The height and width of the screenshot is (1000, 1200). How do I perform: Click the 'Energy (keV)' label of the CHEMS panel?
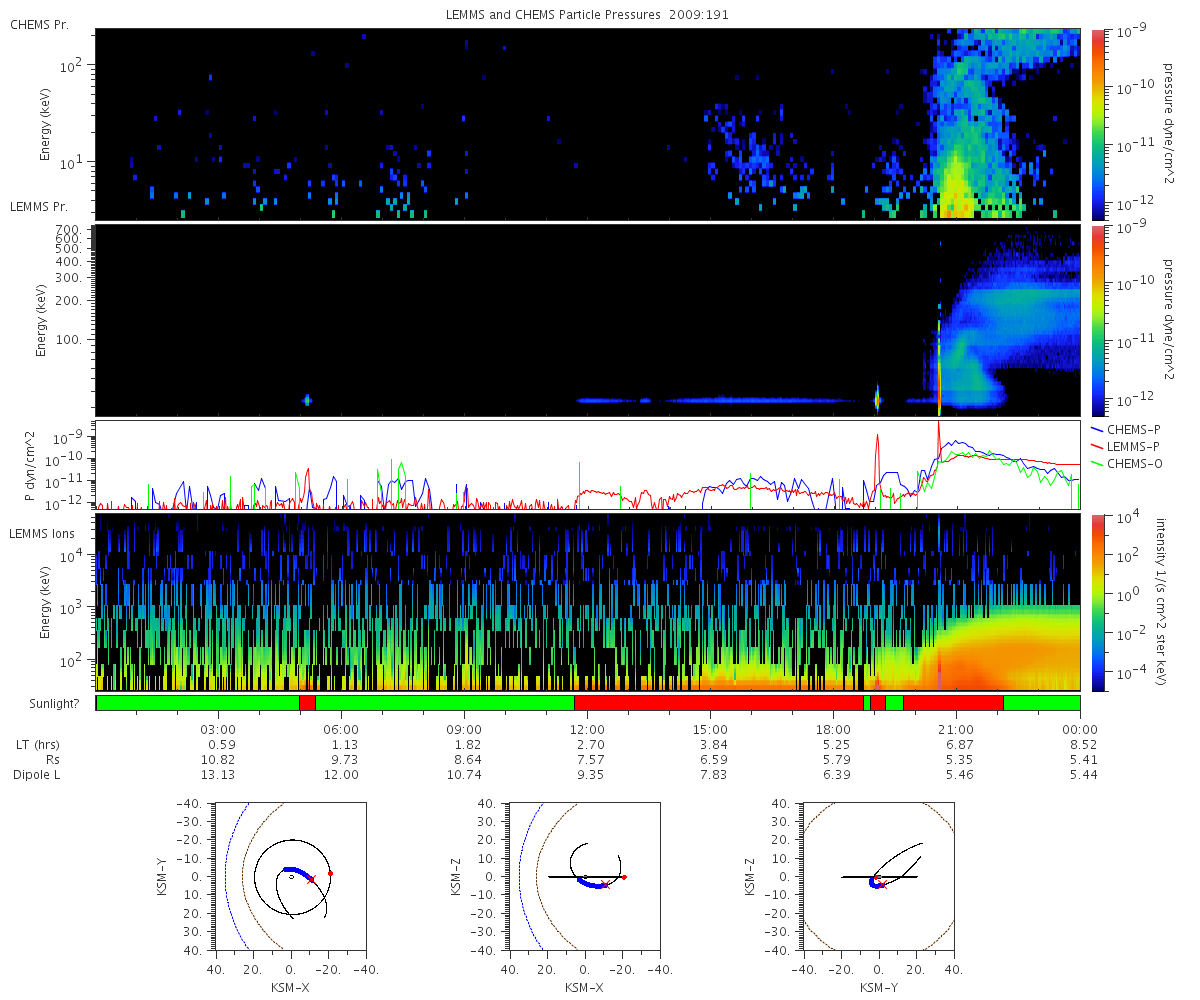45,124
